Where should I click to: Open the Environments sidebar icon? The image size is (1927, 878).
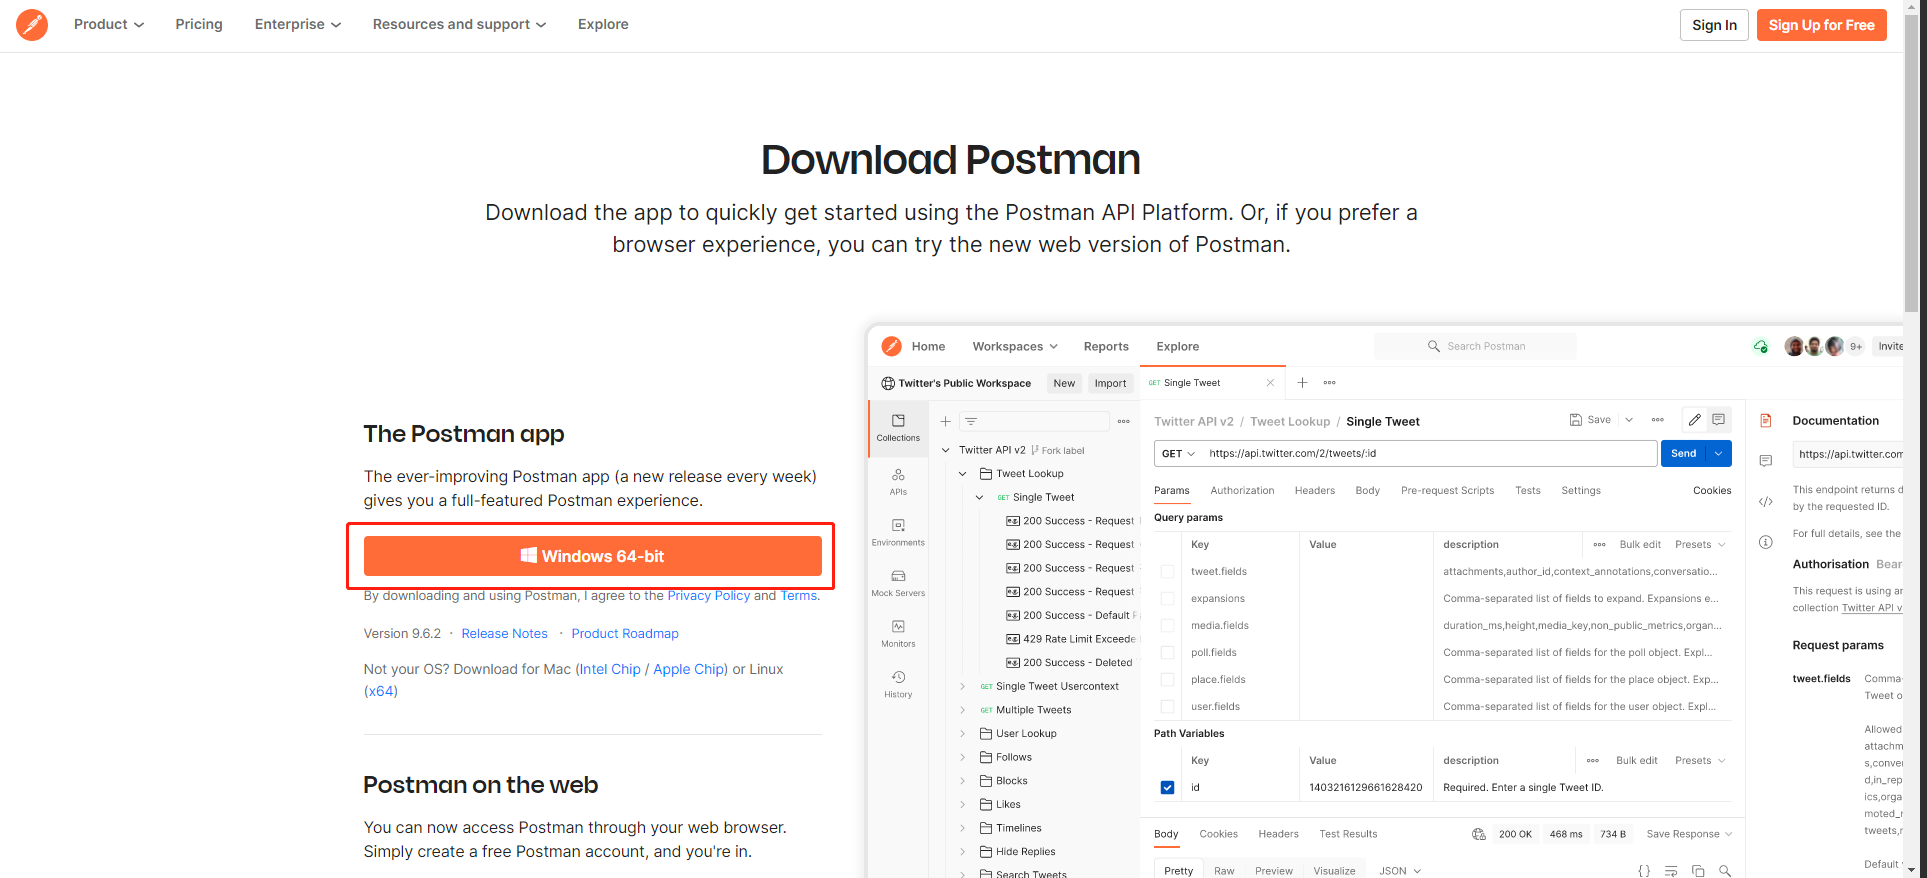coord(898,532)
